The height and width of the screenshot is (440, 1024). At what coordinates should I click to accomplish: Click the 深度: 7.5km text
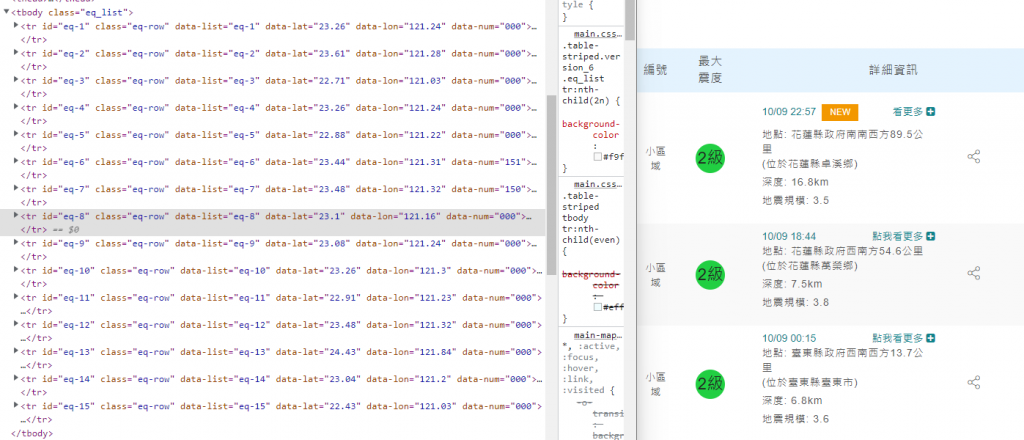(792, 284)
